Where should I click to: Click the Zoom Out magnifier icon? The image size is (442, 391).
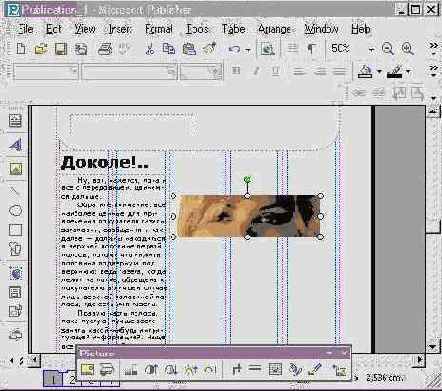(387, 49)
